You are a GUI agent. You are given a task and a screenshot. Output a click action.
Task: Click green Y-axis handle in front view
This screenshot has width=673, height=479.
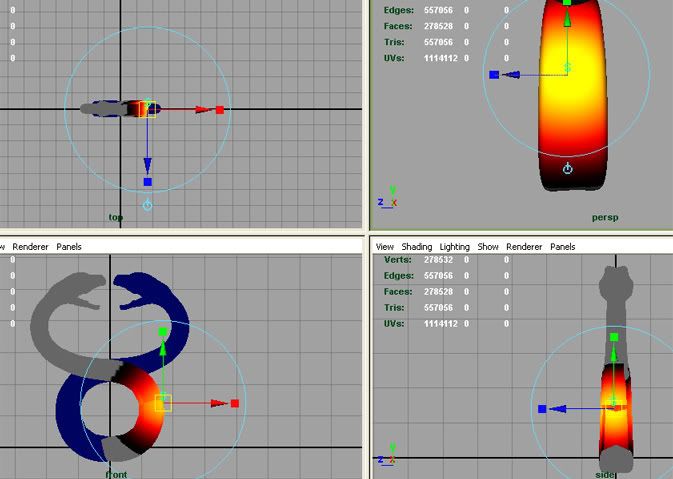coord(162,332)
